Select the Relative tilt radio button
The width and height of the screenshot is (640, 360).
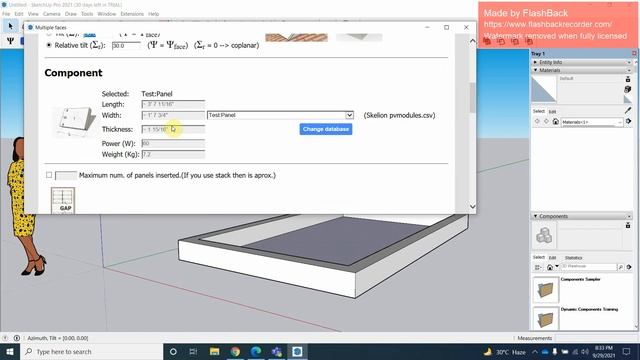coord(49,45)
